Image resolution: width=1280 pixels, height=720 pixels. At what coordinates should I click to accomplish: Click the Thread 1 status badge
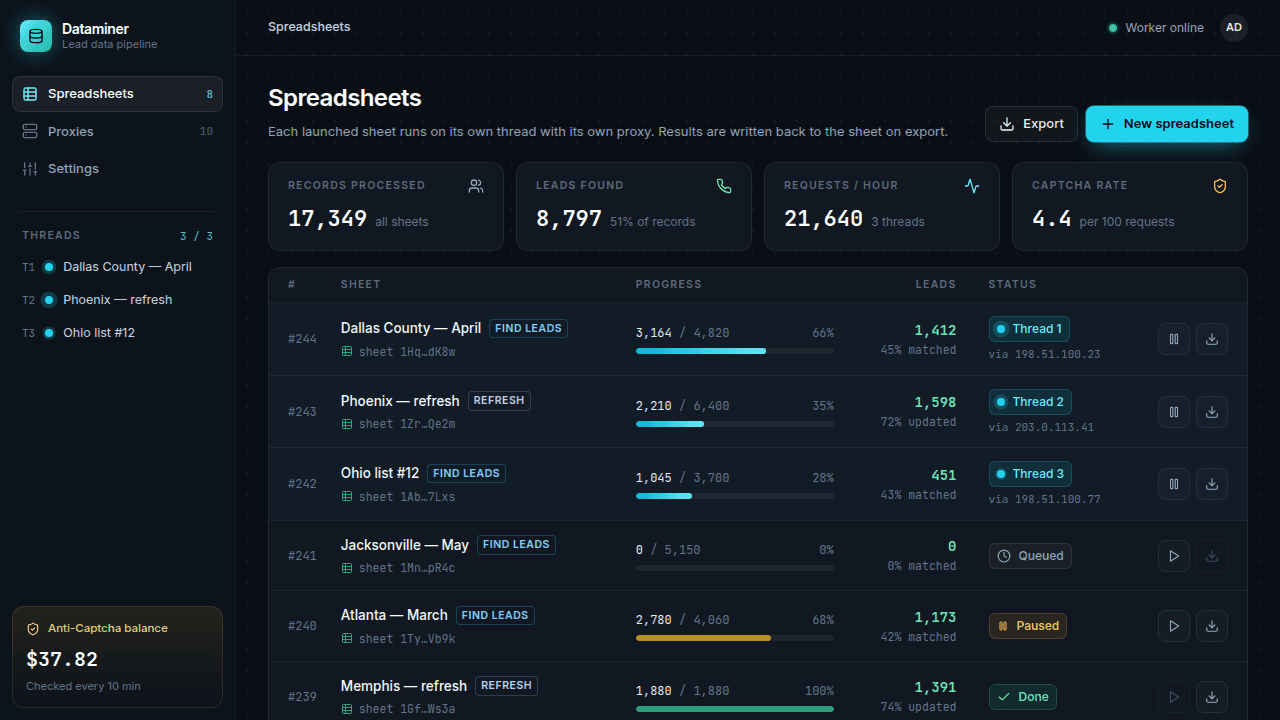coord(1030,329)
